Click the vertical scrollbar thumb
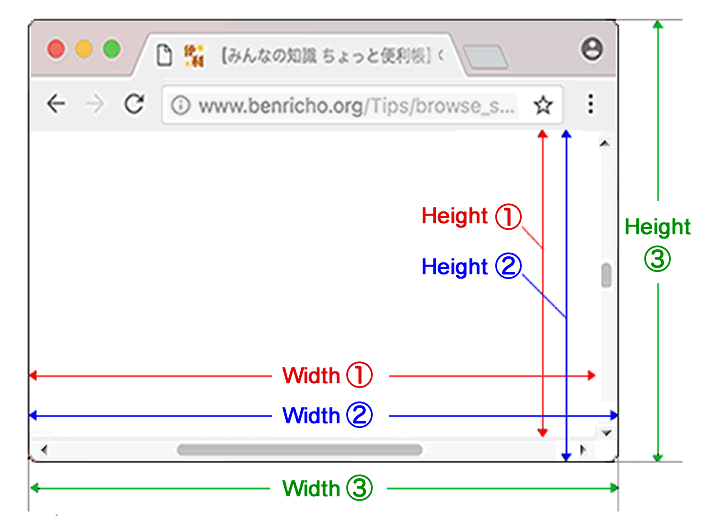The width and height of the screenshot is (710, 519). (x=606, y=275)
